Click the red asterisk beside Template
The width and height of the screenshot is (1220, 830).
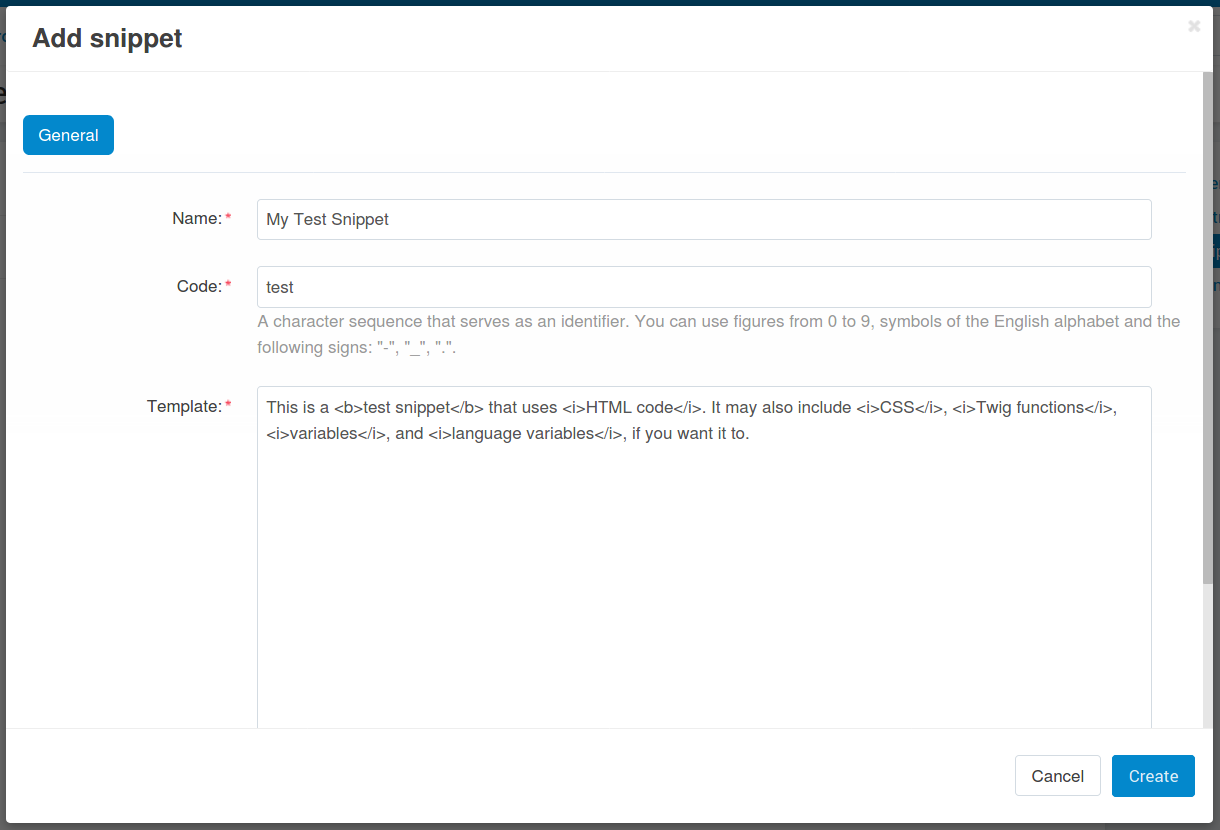(227, 405)
